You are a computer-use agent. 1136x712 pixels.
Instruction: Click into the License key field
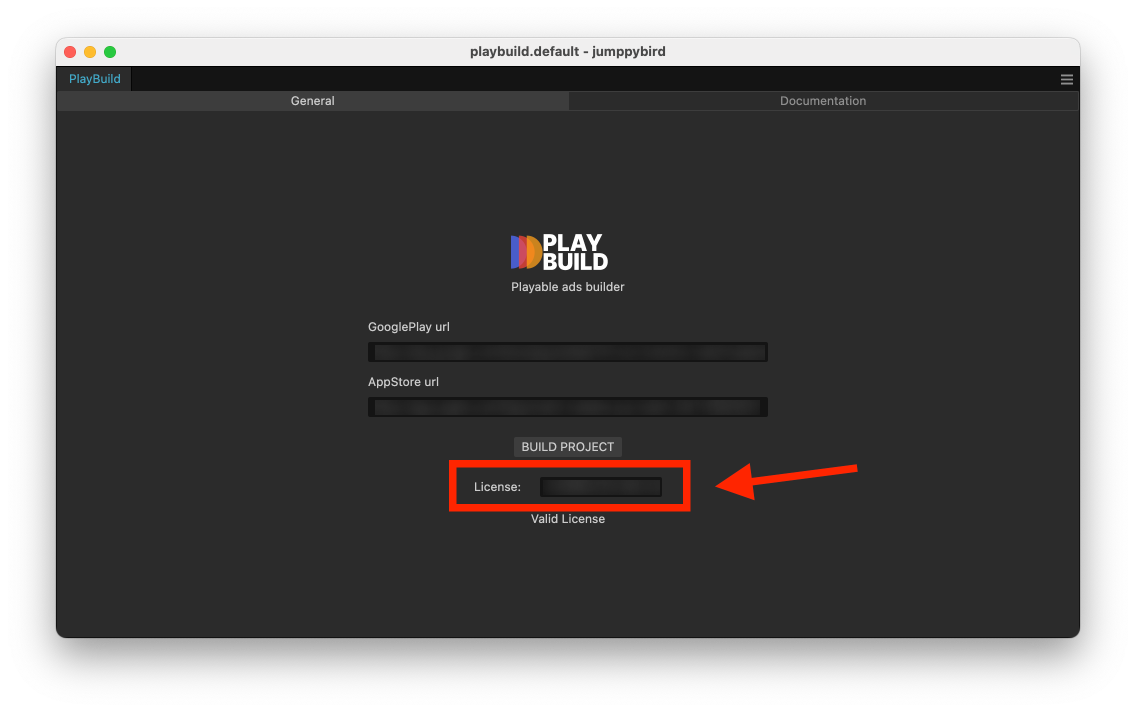pos(601,487)
